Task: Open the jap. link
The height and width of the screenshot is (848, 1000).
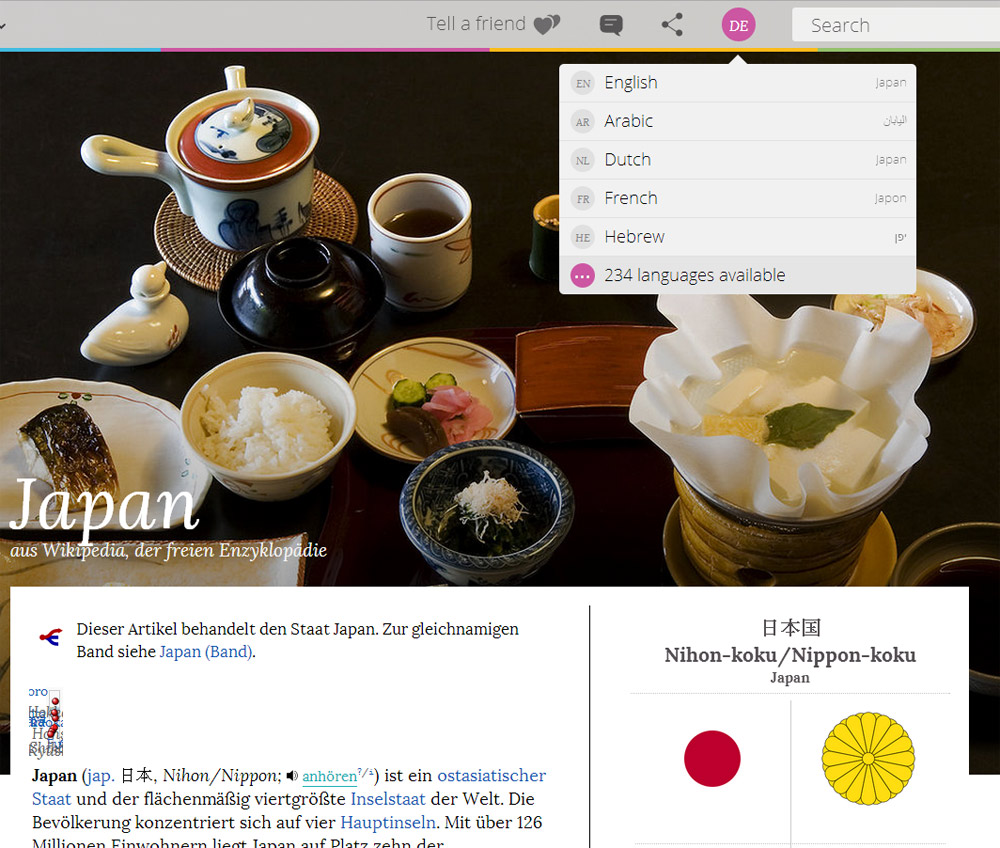Action: 101,775
